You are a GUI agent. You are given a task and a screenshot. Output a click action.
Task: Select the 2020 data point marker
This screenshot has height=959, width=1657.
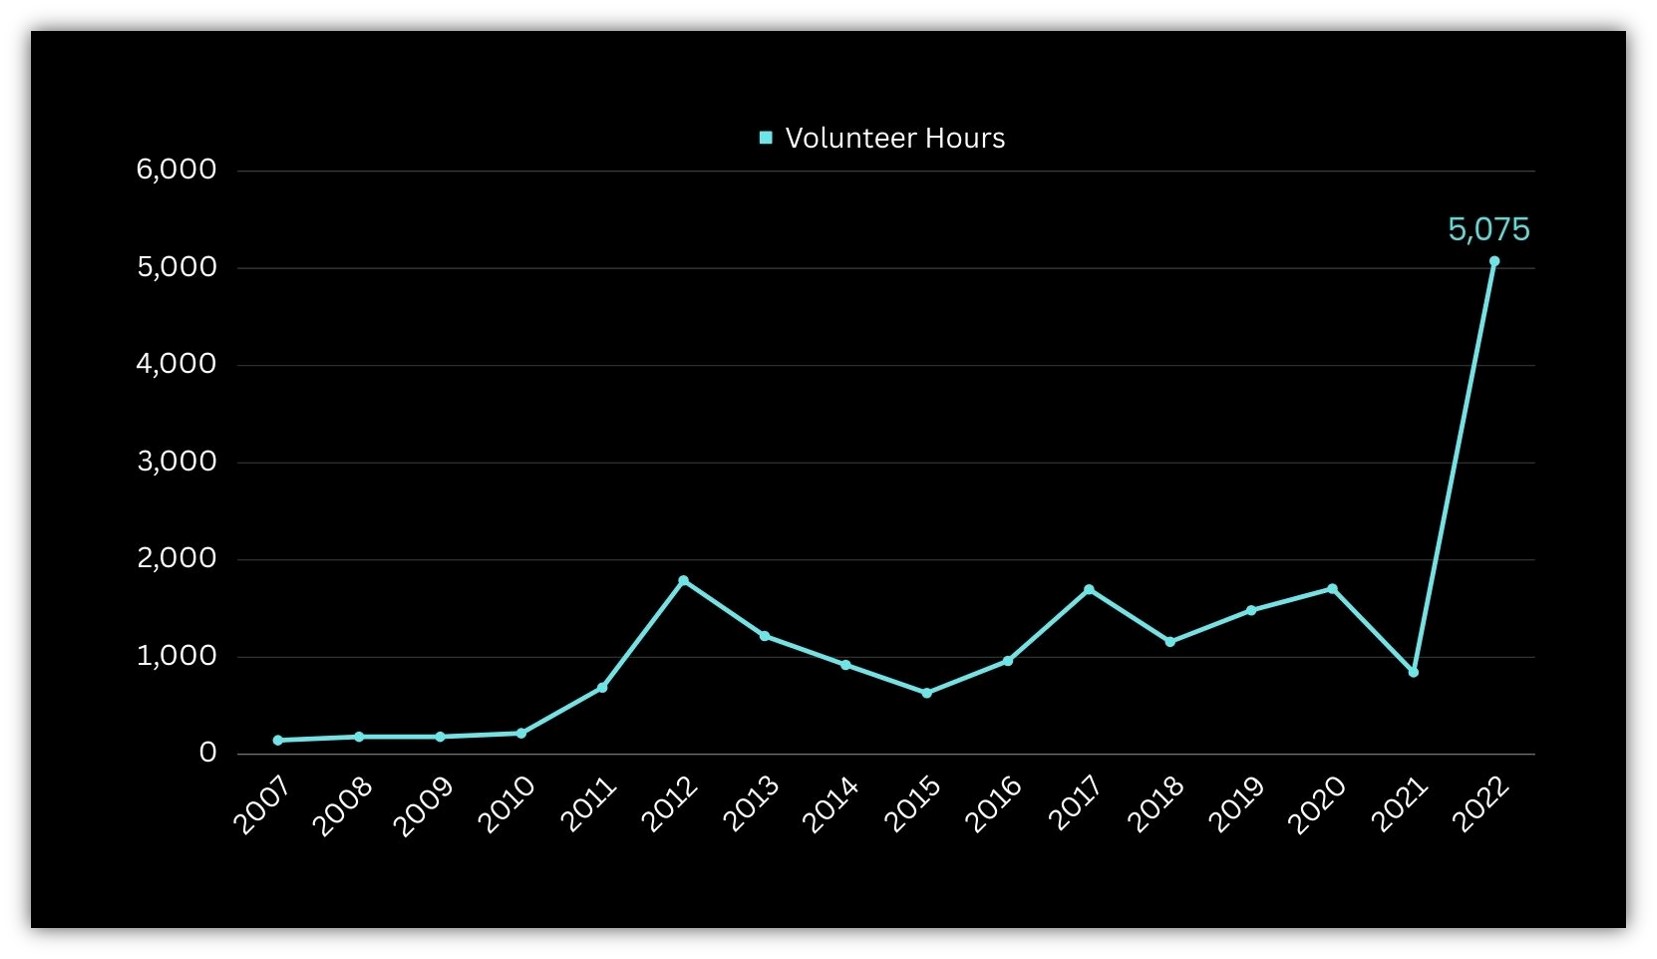click(1332, 589)
